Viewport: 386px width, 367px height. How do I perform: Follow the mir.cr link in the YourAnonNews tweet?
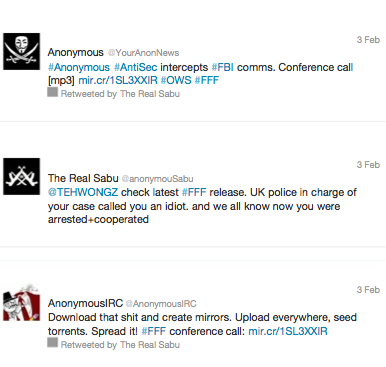[118, 80]
